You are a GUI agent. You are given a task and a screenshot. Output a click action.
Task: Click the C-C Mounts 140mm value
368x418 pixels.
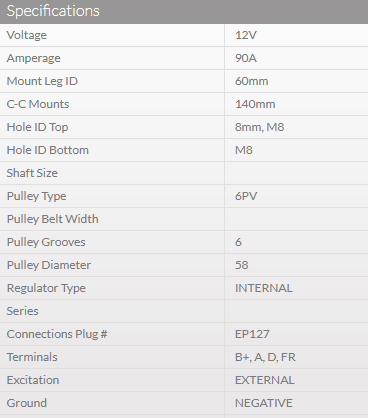coord(255,104)
